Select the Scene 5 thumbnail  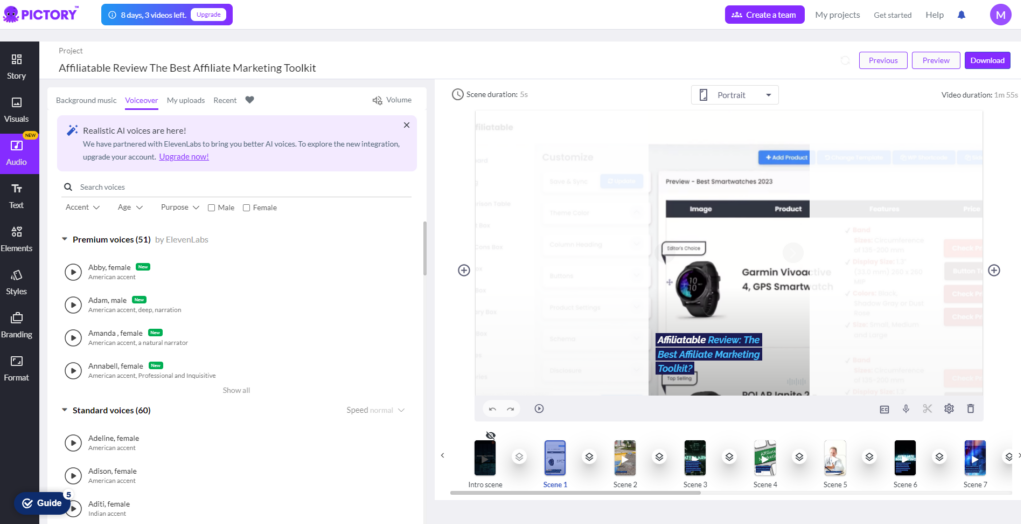835,458
